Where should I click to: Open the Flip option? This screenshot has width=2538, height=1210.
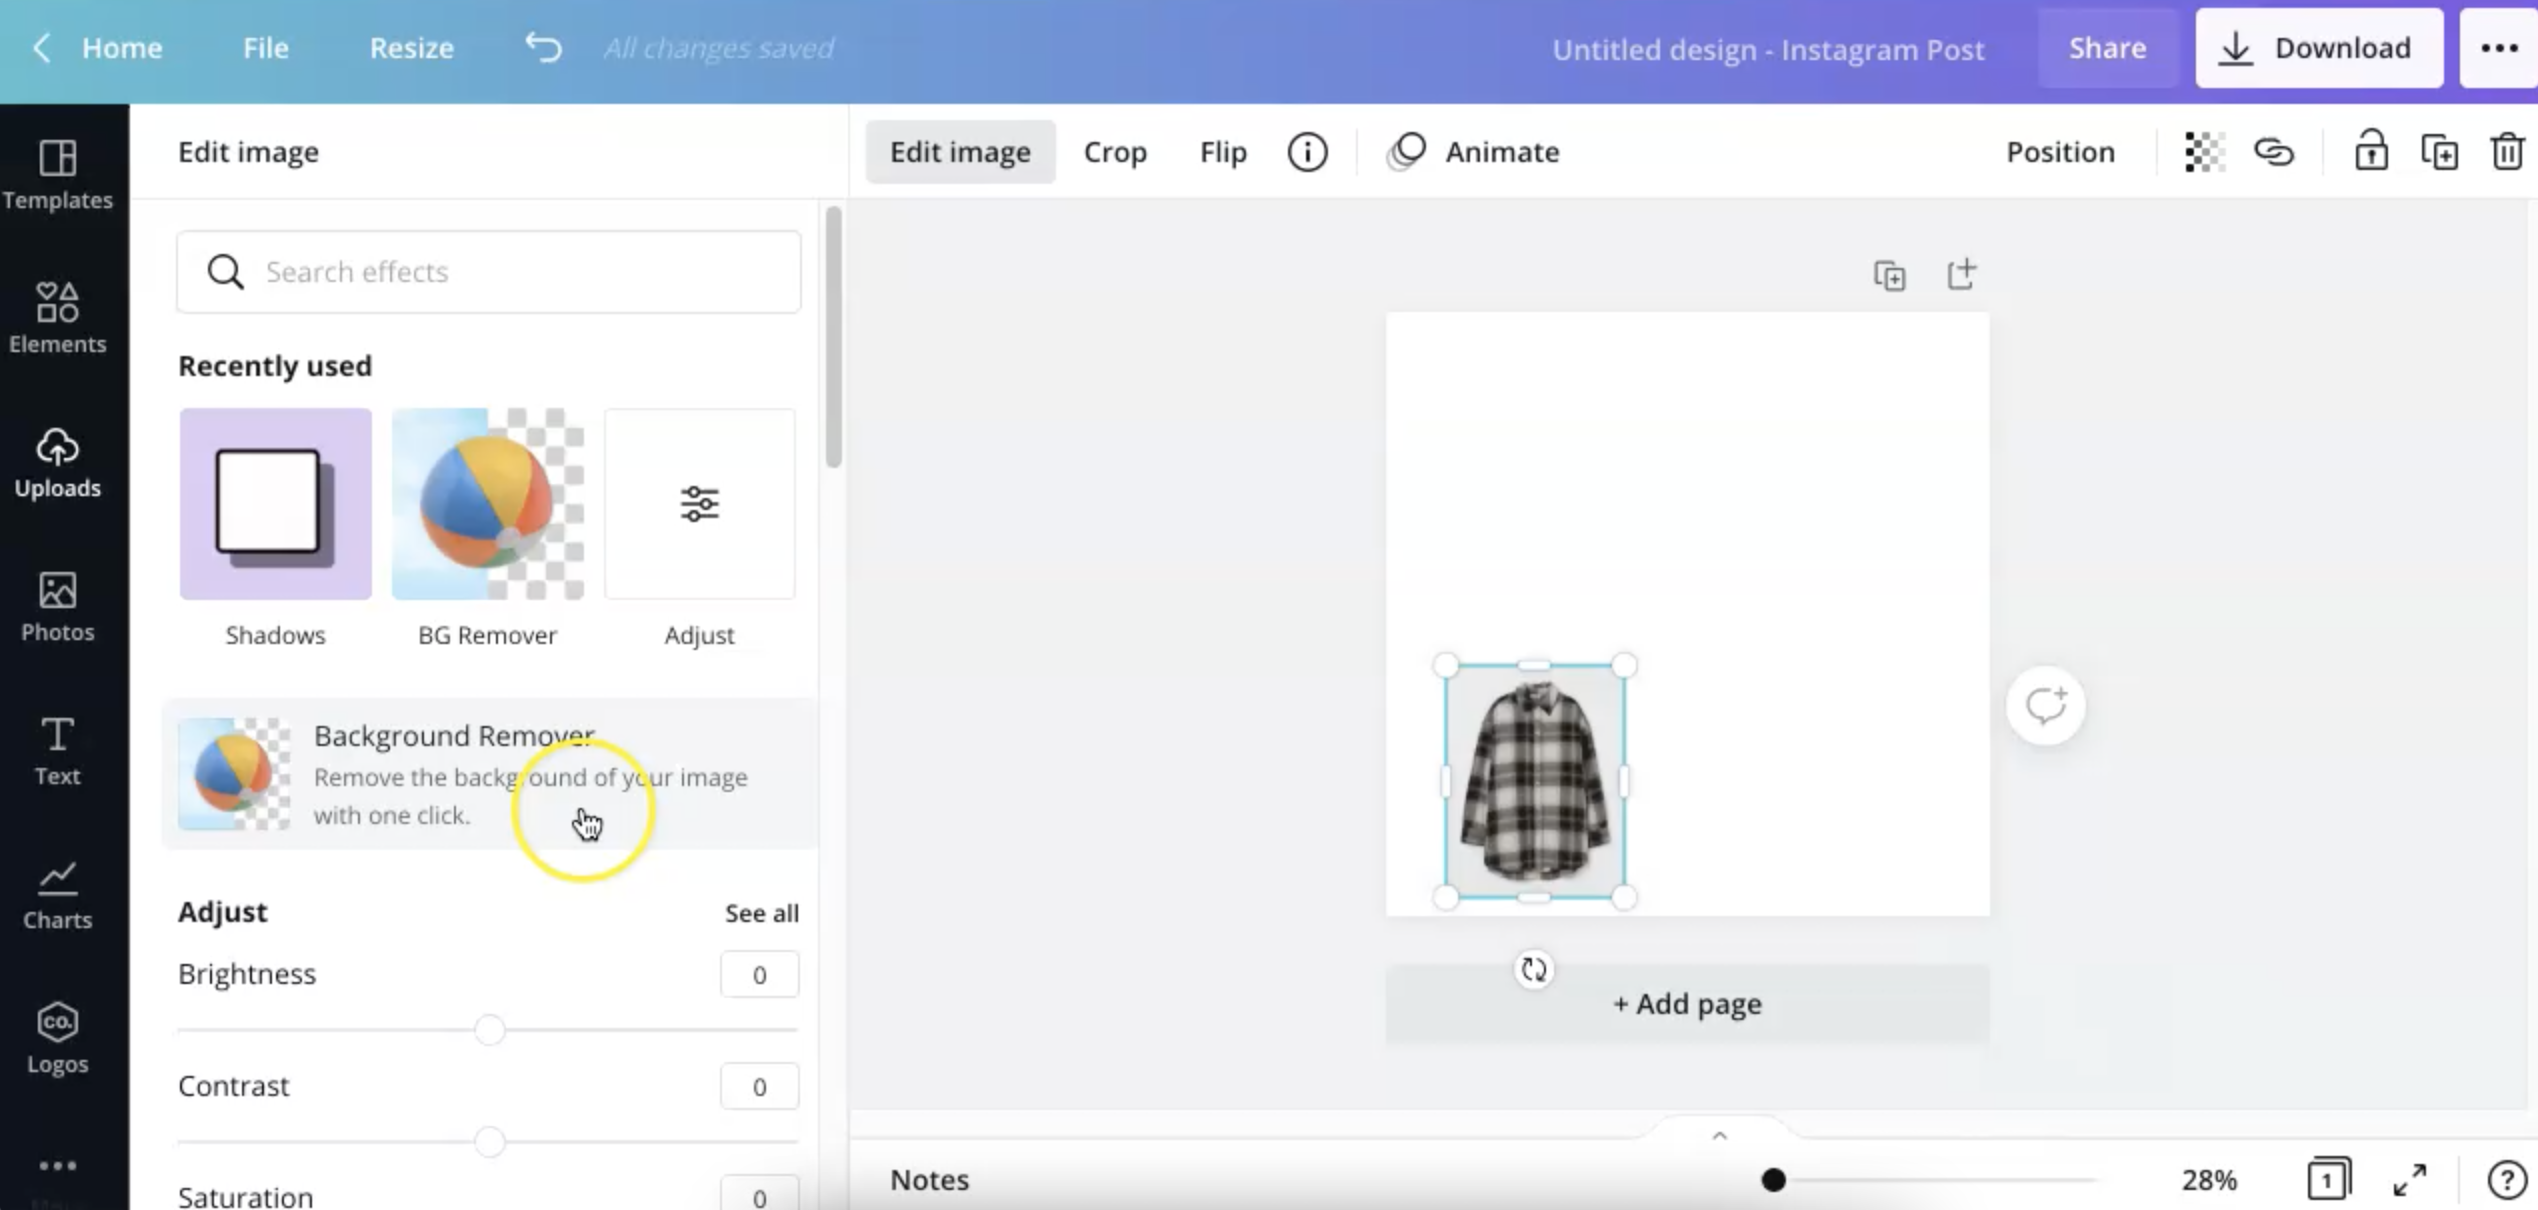coord(1223,152)
